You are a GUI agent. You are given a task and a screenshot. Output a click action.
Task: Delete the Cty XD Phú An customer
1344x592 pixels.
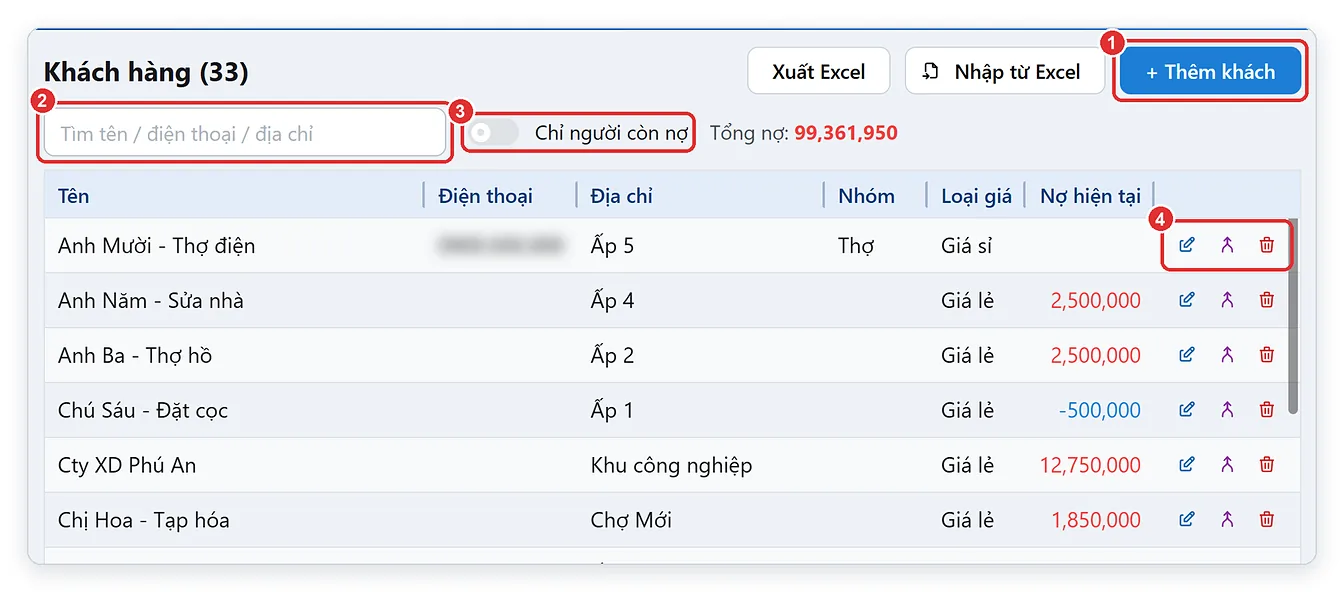pos(1267,465)
